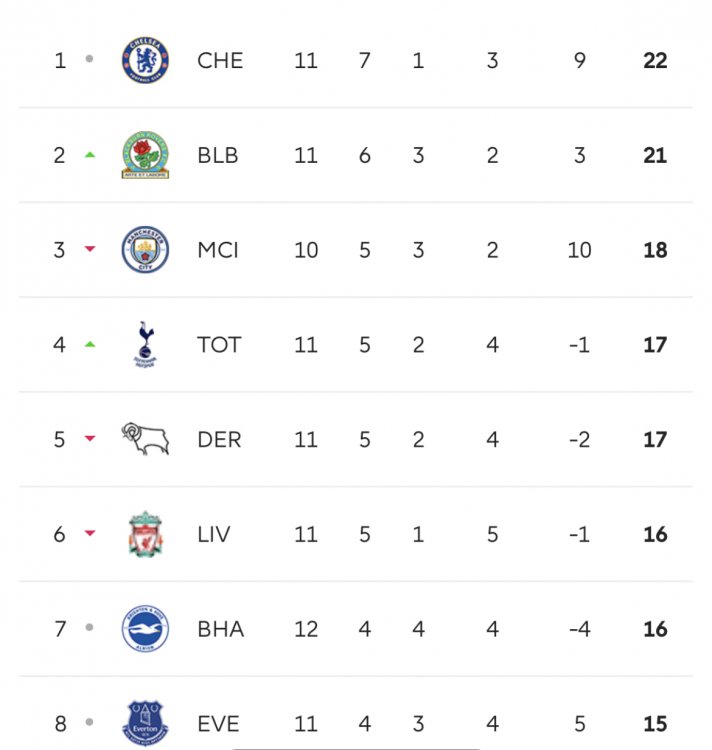Click red down arrow beside MCI
Viewport: 712px width, 750px height.
coord(90,250)
